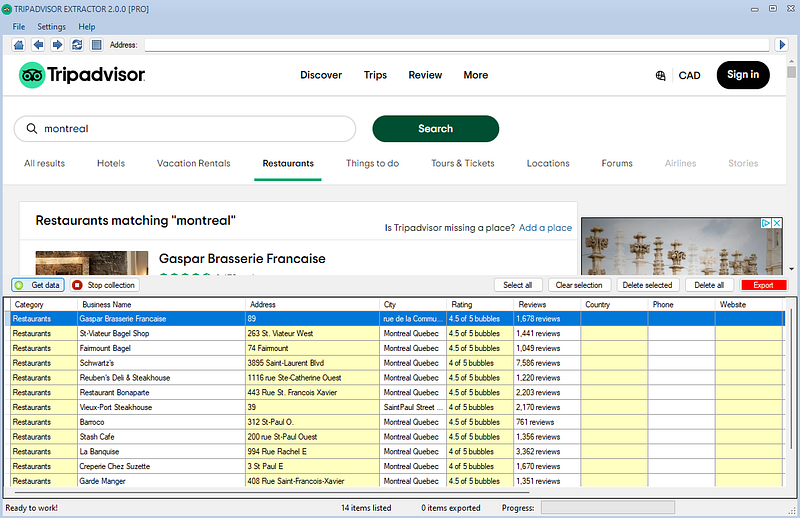Follow the Add a place link
The height and width of the screenshot is (518, 800).
point(545,228)
